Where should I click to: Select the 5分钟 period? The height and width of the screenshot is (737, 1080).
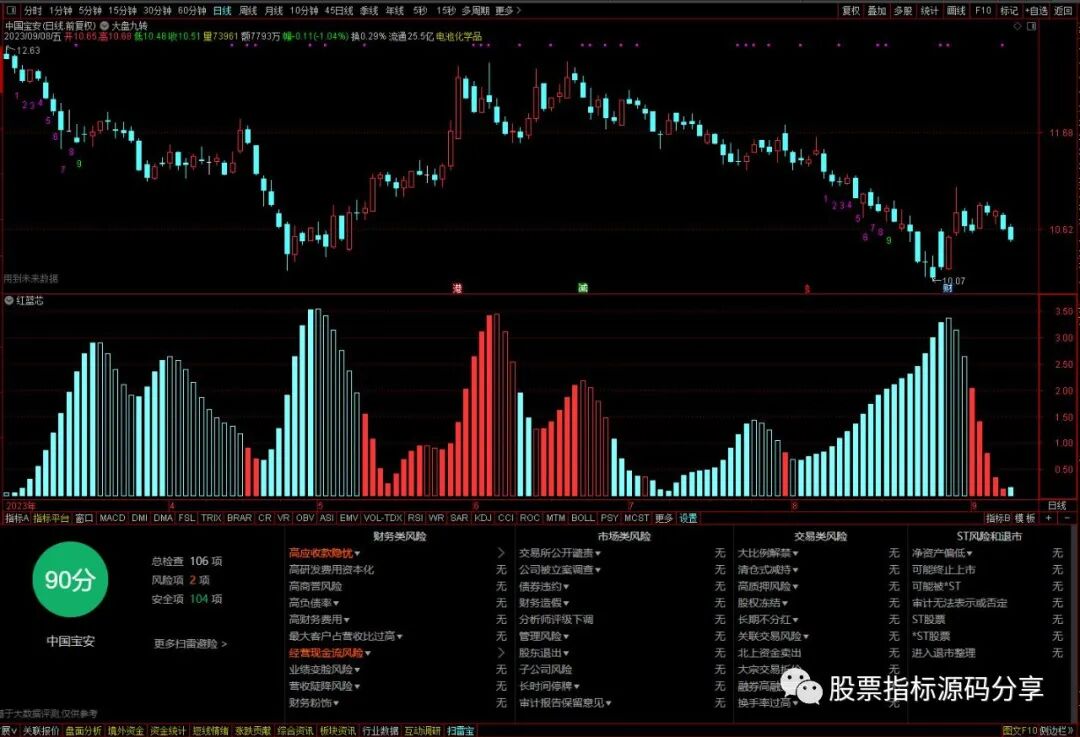90,10
